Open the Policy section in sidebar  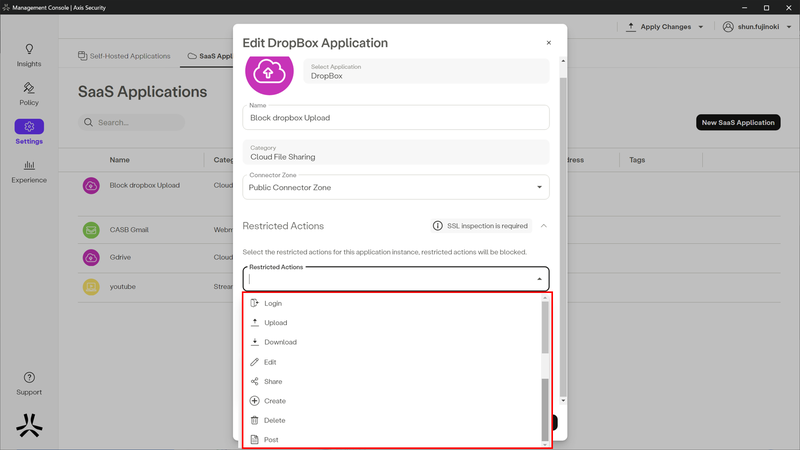29,94
